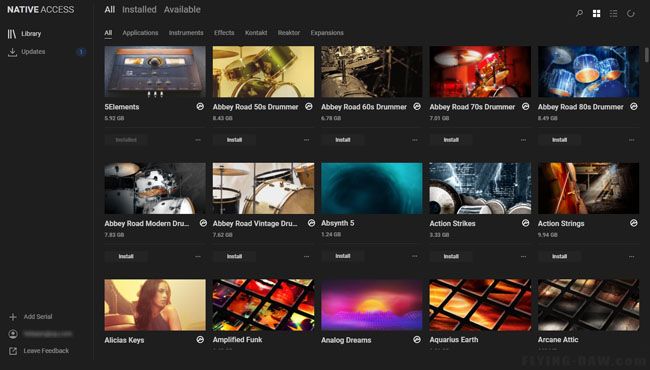Install Abbey Road 70s Drummer
Viewport: 650px width, 370px height.
451,140
